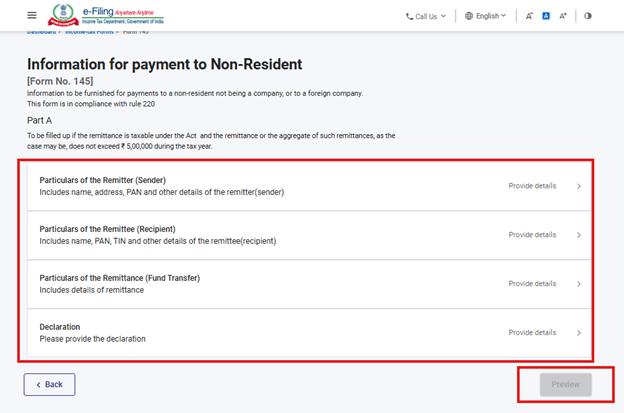Decrease font size with small A icon
This screenshot has width=624, height=413.
[x=529, y=16]
